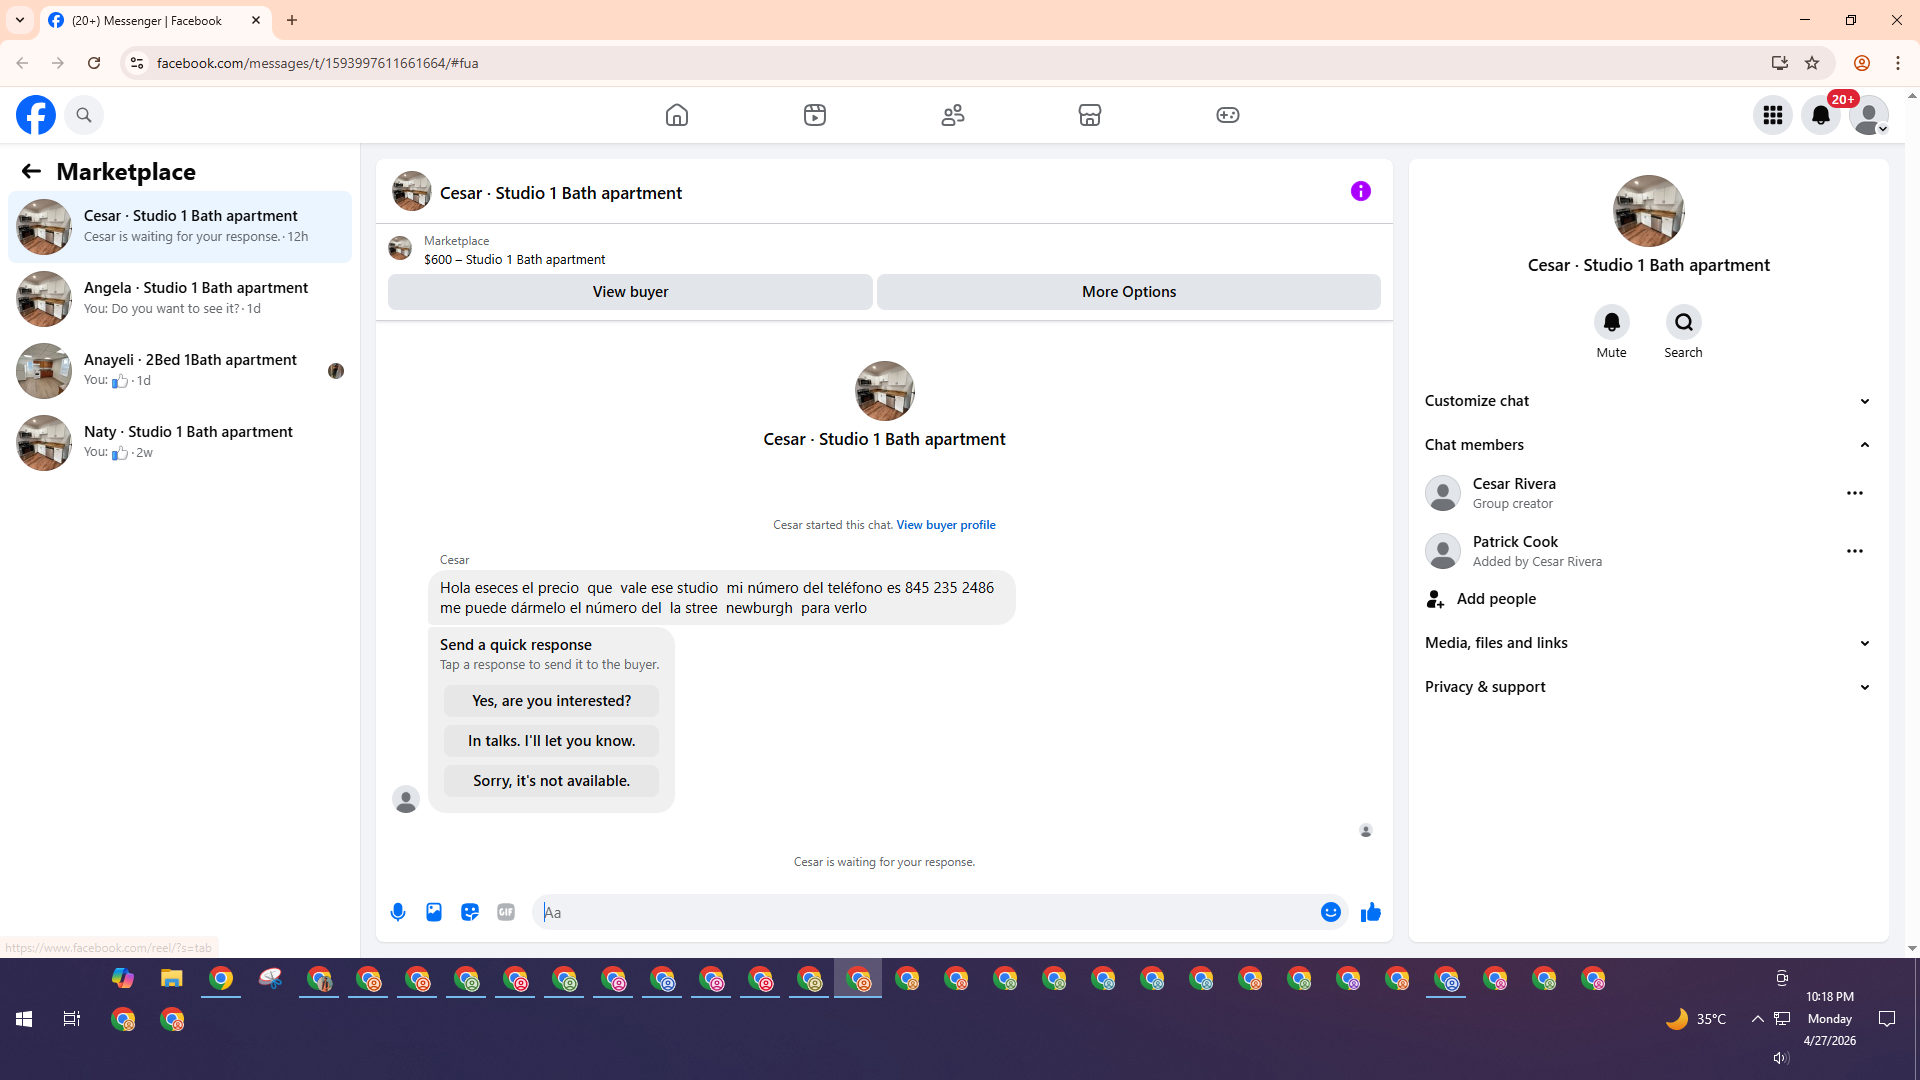Show hidden system tray icons chevron
Image resolution: width=1920 pixels, height=1080 pixels.
(1757, 1019)
